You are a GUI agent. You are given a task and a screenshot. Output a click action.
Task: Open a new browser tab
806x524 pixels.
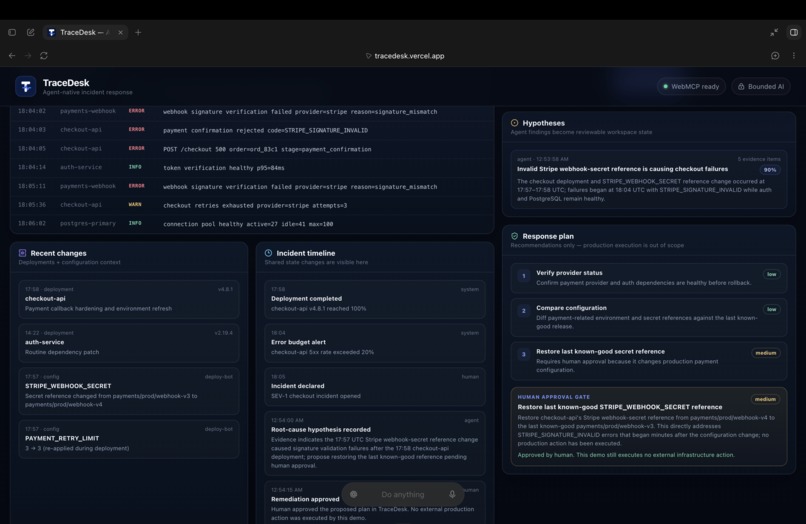coord(138,32)
